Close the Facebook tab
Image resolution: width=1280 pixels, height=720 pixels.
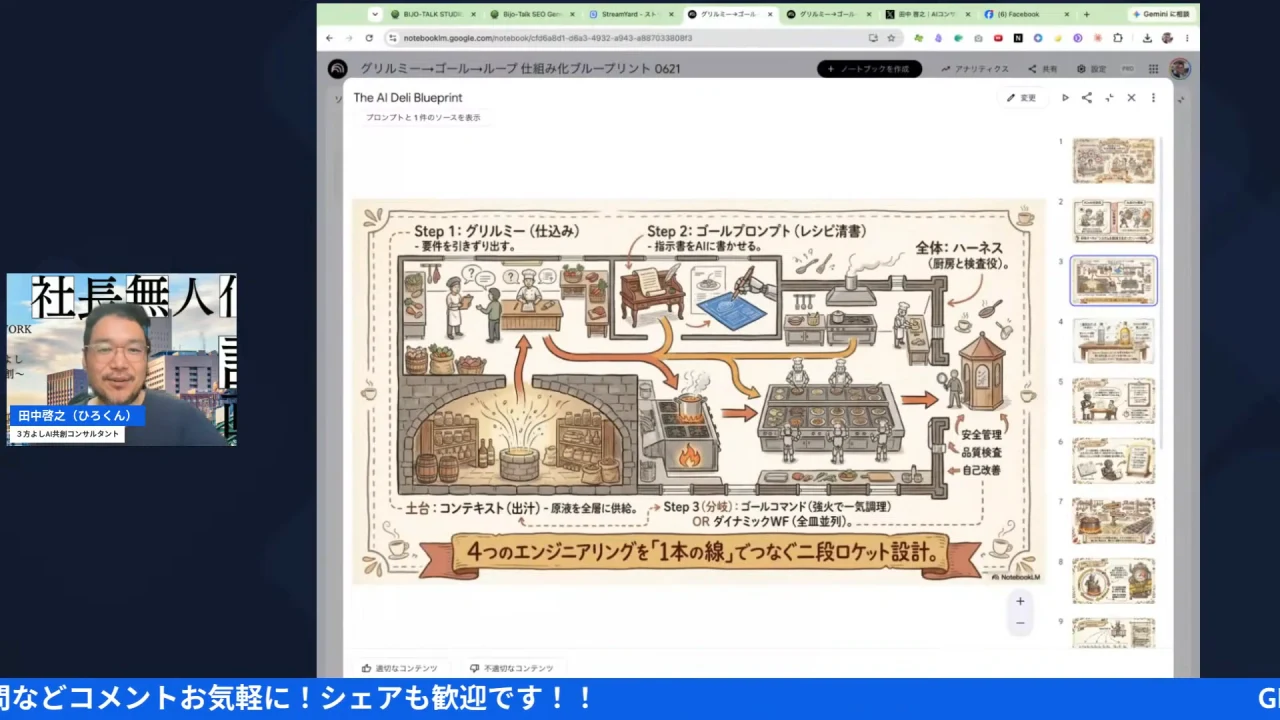(x=1067, y=14)
